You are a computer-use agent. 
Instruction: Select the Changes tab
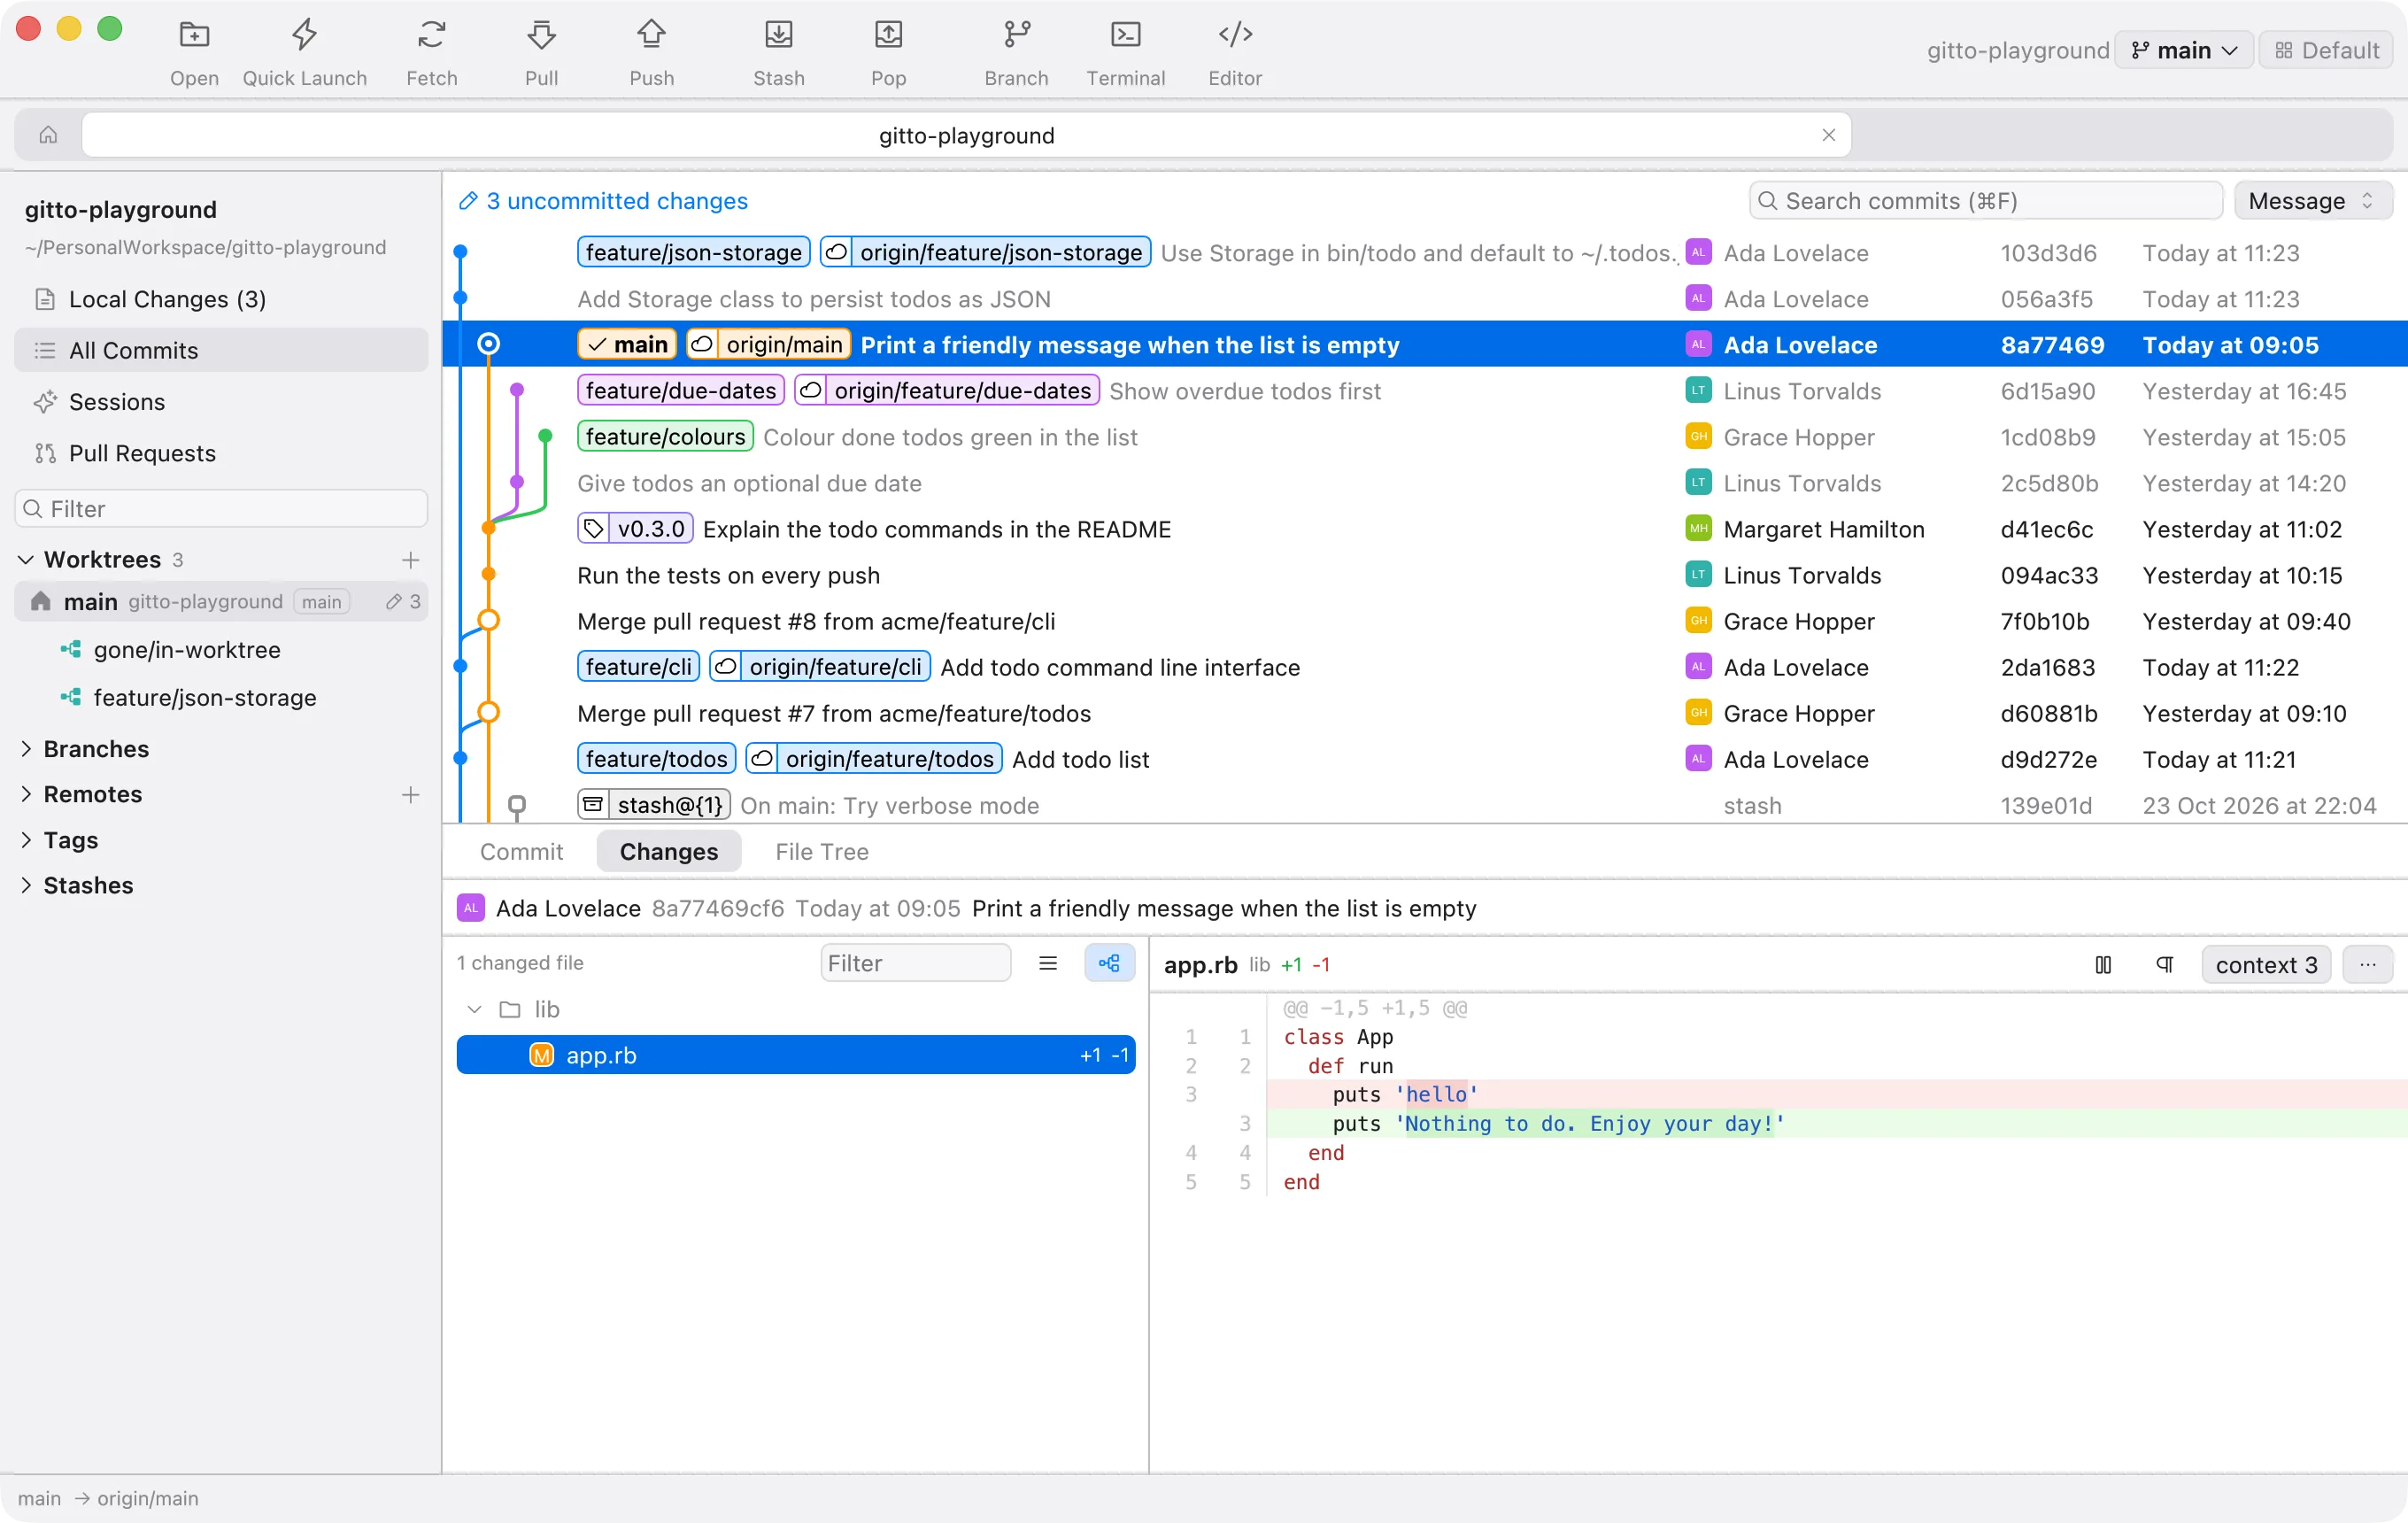pyautogui.click(x=668, y=852)
